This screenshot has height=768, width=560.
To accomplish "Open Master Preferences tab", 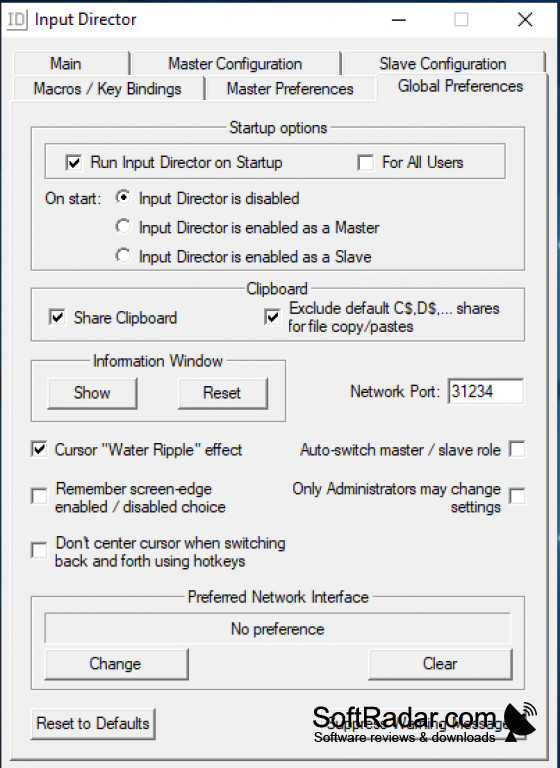I will 291,89.
